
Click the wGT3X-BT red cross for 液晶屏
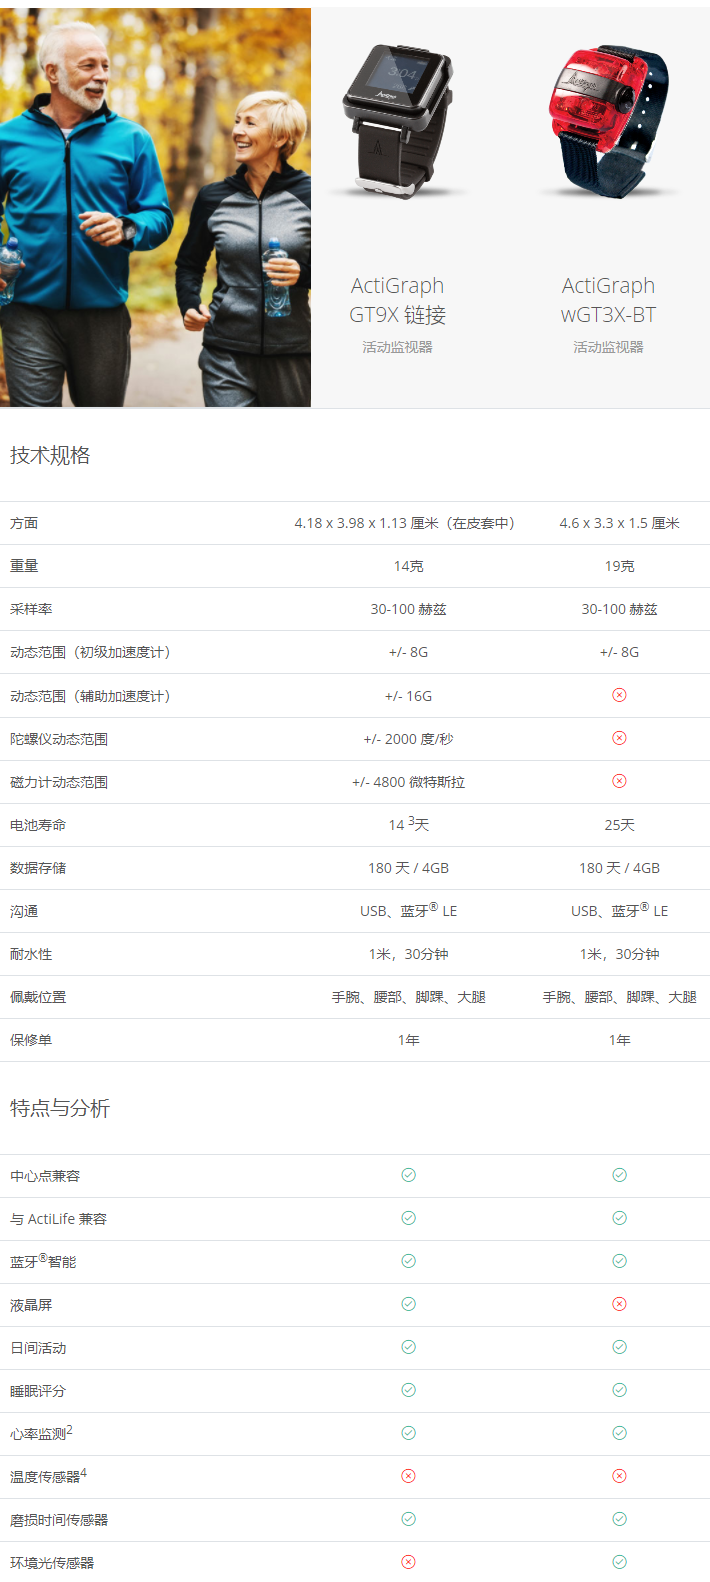pos(619,1304)
